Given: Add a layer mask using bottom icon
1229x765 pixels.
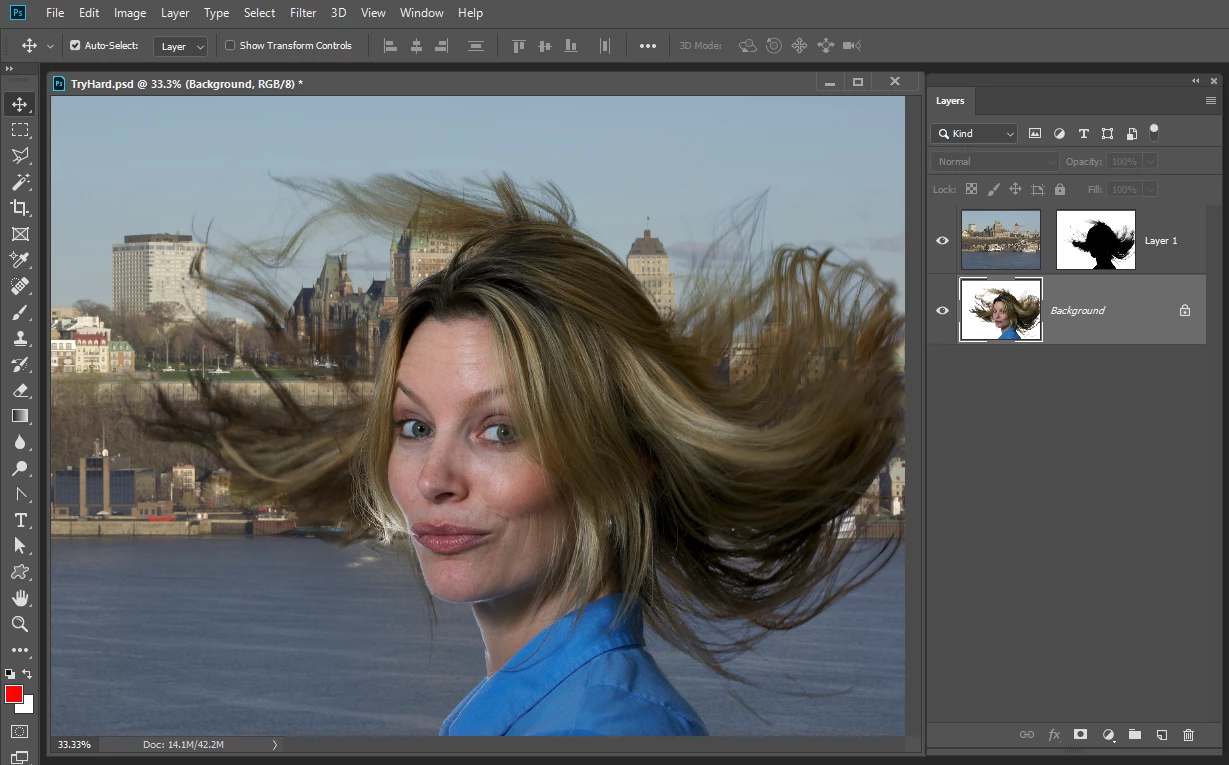Looking at the screenshot, I should click(x=1080, y=735).
